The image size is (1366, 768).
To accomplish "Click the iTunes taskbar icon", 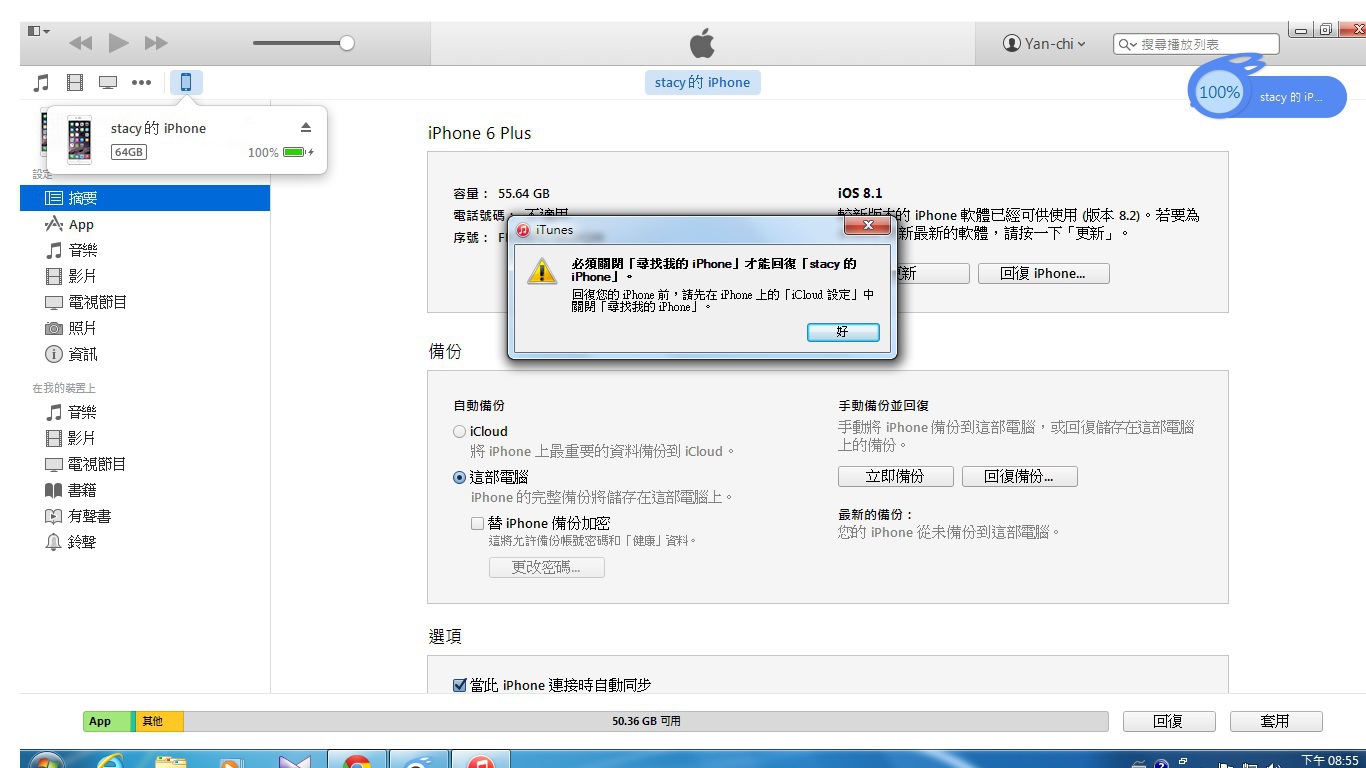I will [x=482, y=762].
